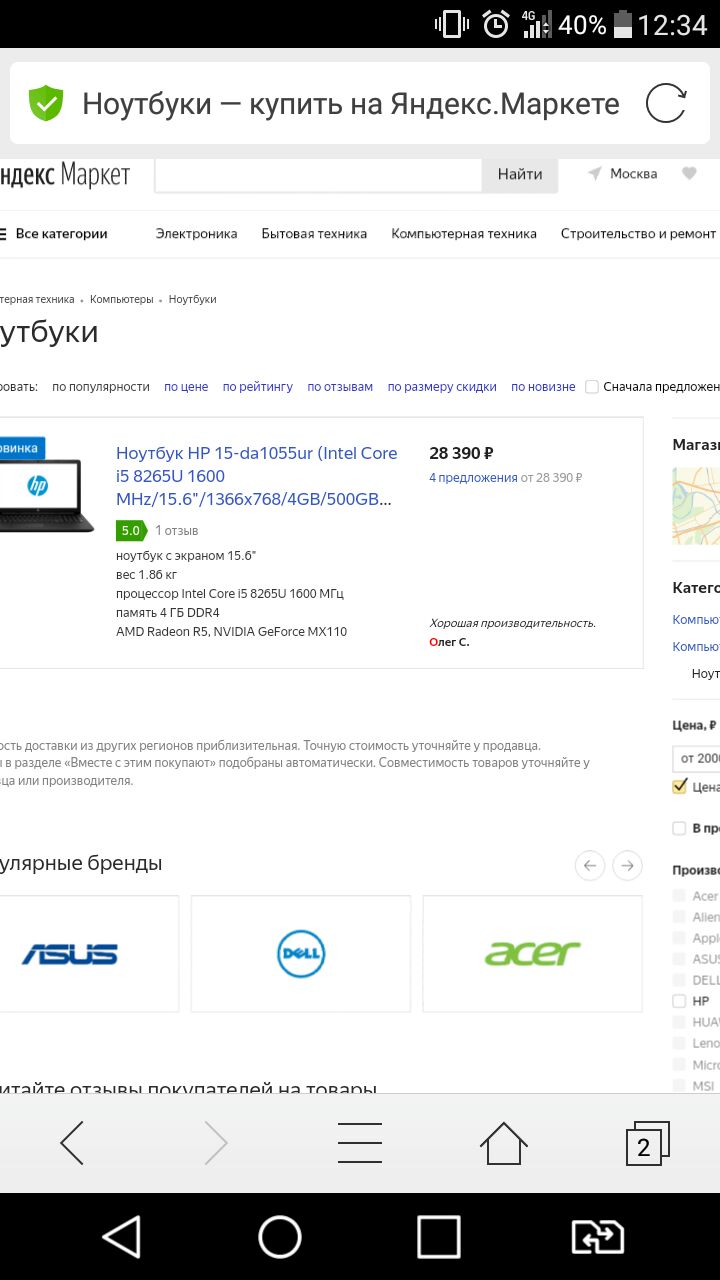Sort by по популярности
Viewport: 720px width, 1280px height.
coord(101,387)
